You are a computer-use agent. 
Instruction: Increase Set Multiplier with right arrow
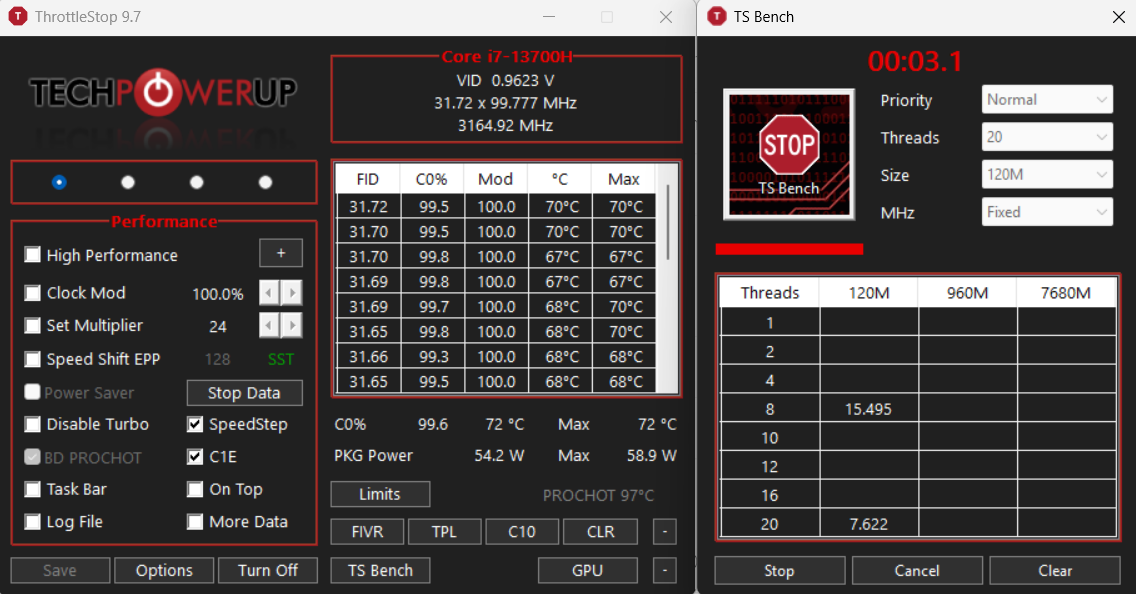coord(292,325)
